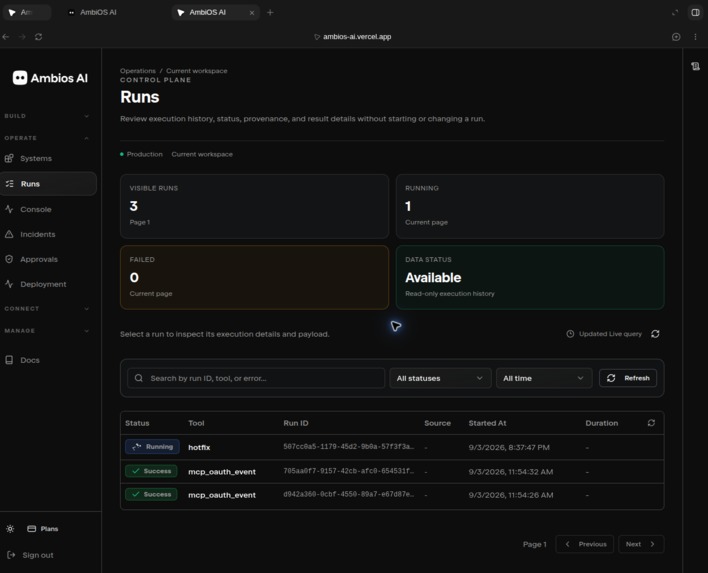
Task: Click run ID starting 705aa0f7
Action: pyautogui.click(x=349, y=471)
